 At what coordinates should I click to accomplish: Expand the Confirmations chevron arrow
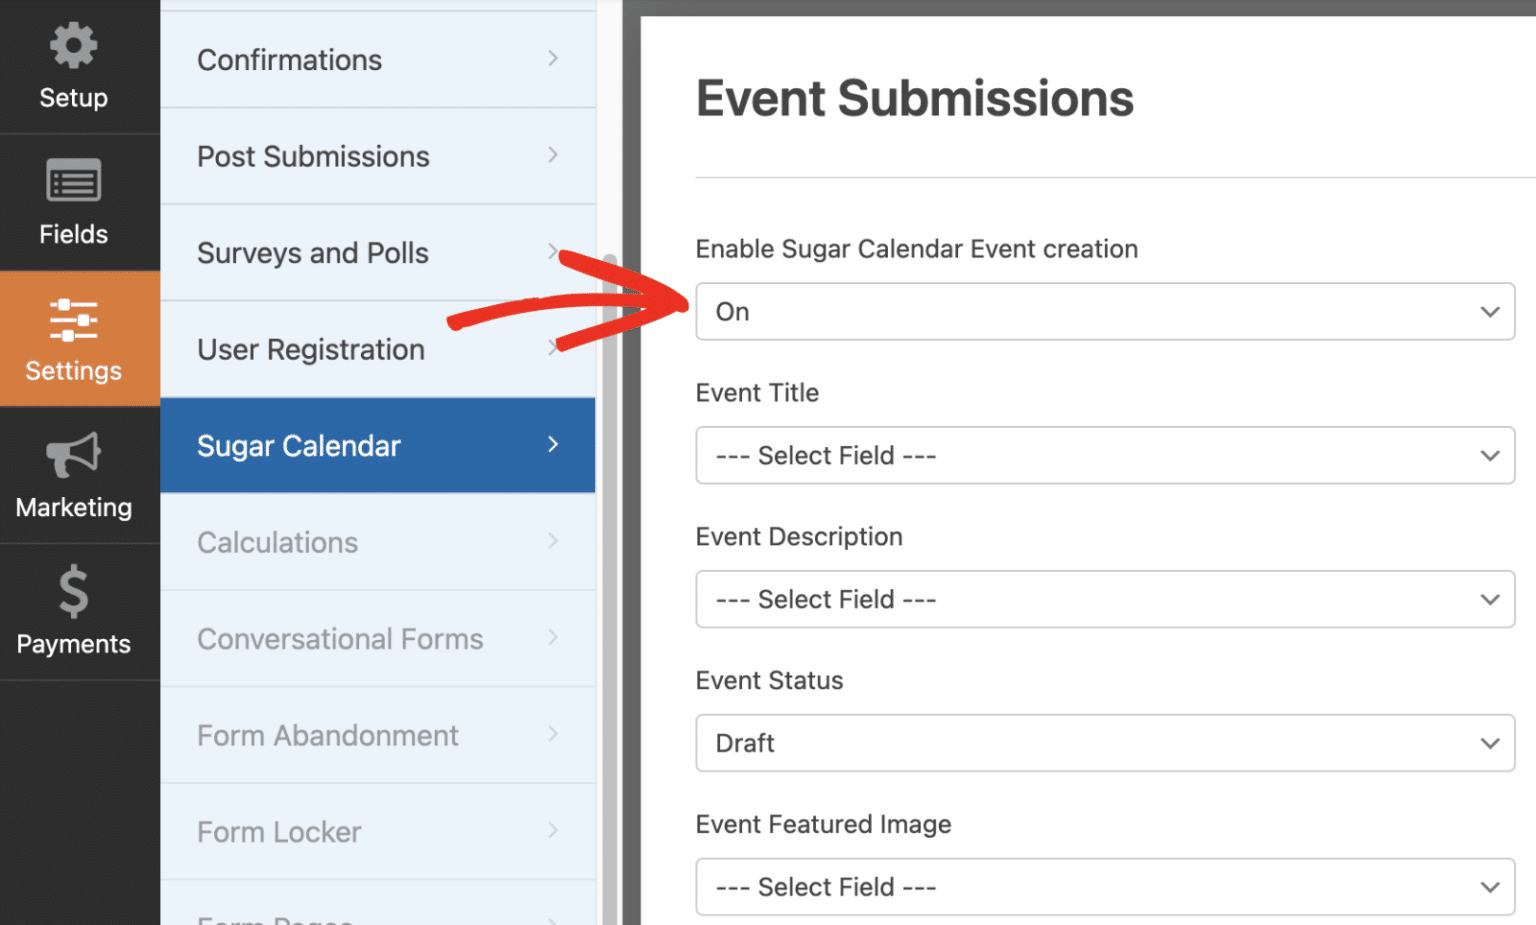click(x=553, y=59)
